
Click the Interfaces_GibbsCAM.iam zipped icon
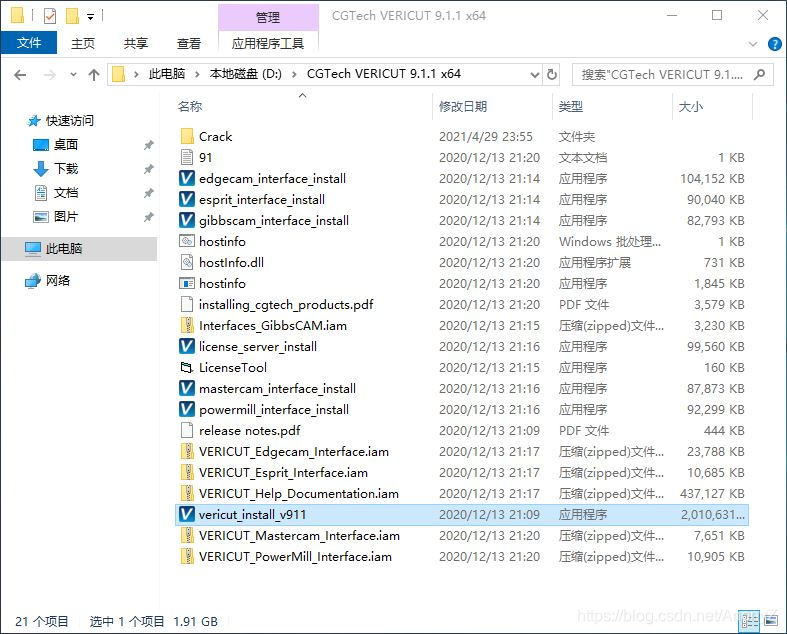[x=187, y=326]
